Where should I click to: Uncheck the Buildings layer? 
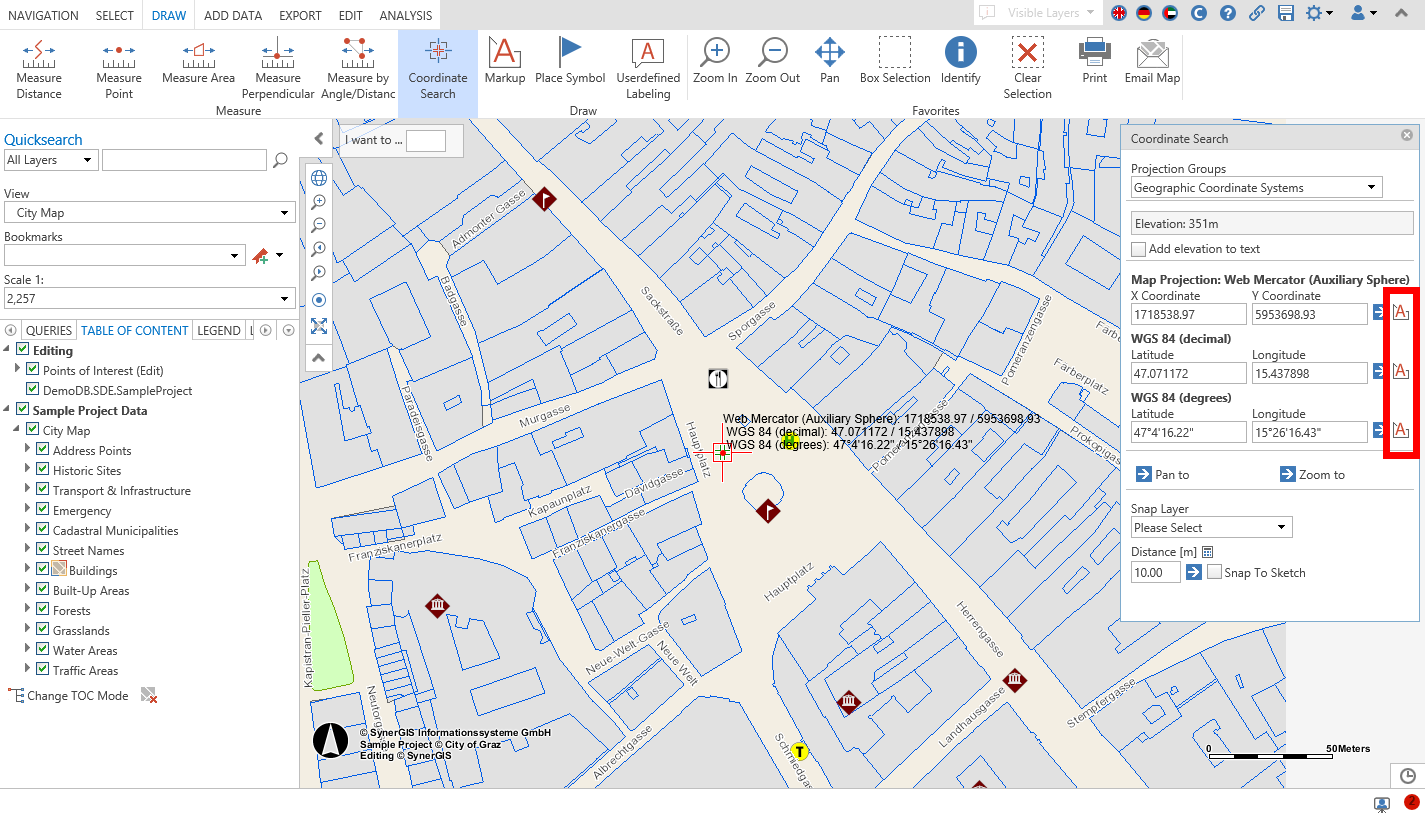click(x=41, y=570)
